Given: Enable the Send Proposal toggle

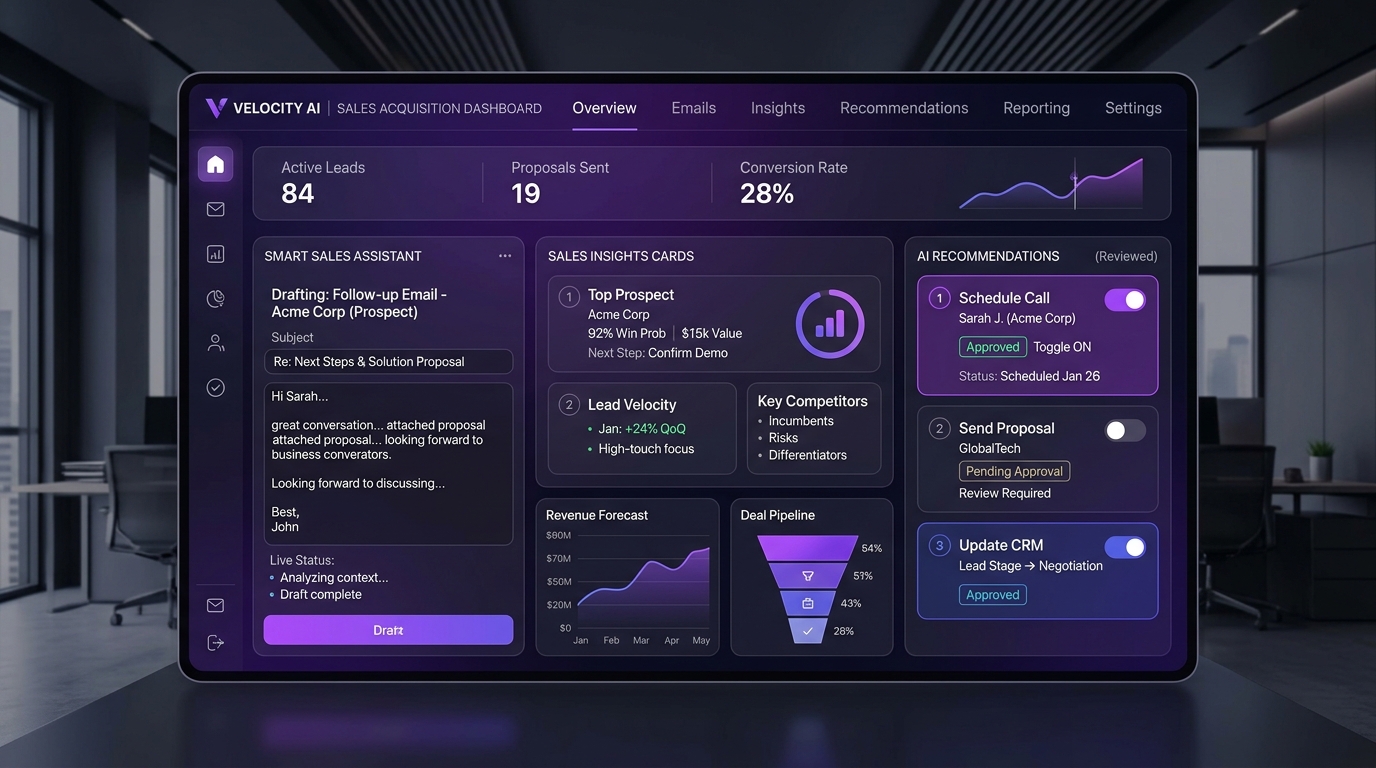Looking at the screenshot, I should coord(1125,430).
